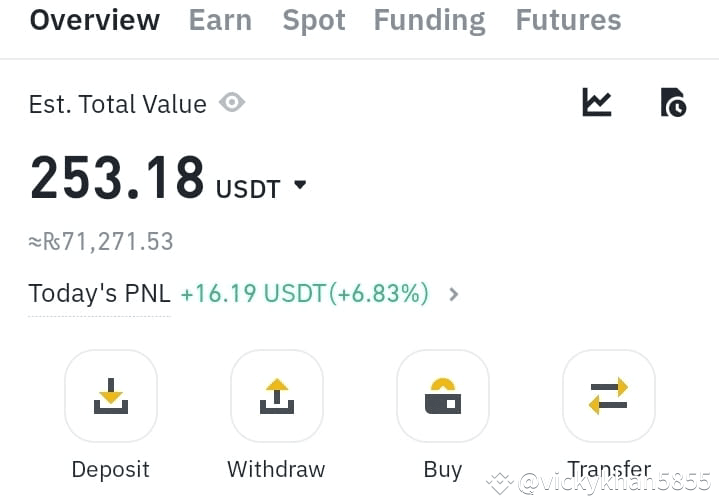
Task: Expand Today's PNL details chevron
Action: [454, 294]
